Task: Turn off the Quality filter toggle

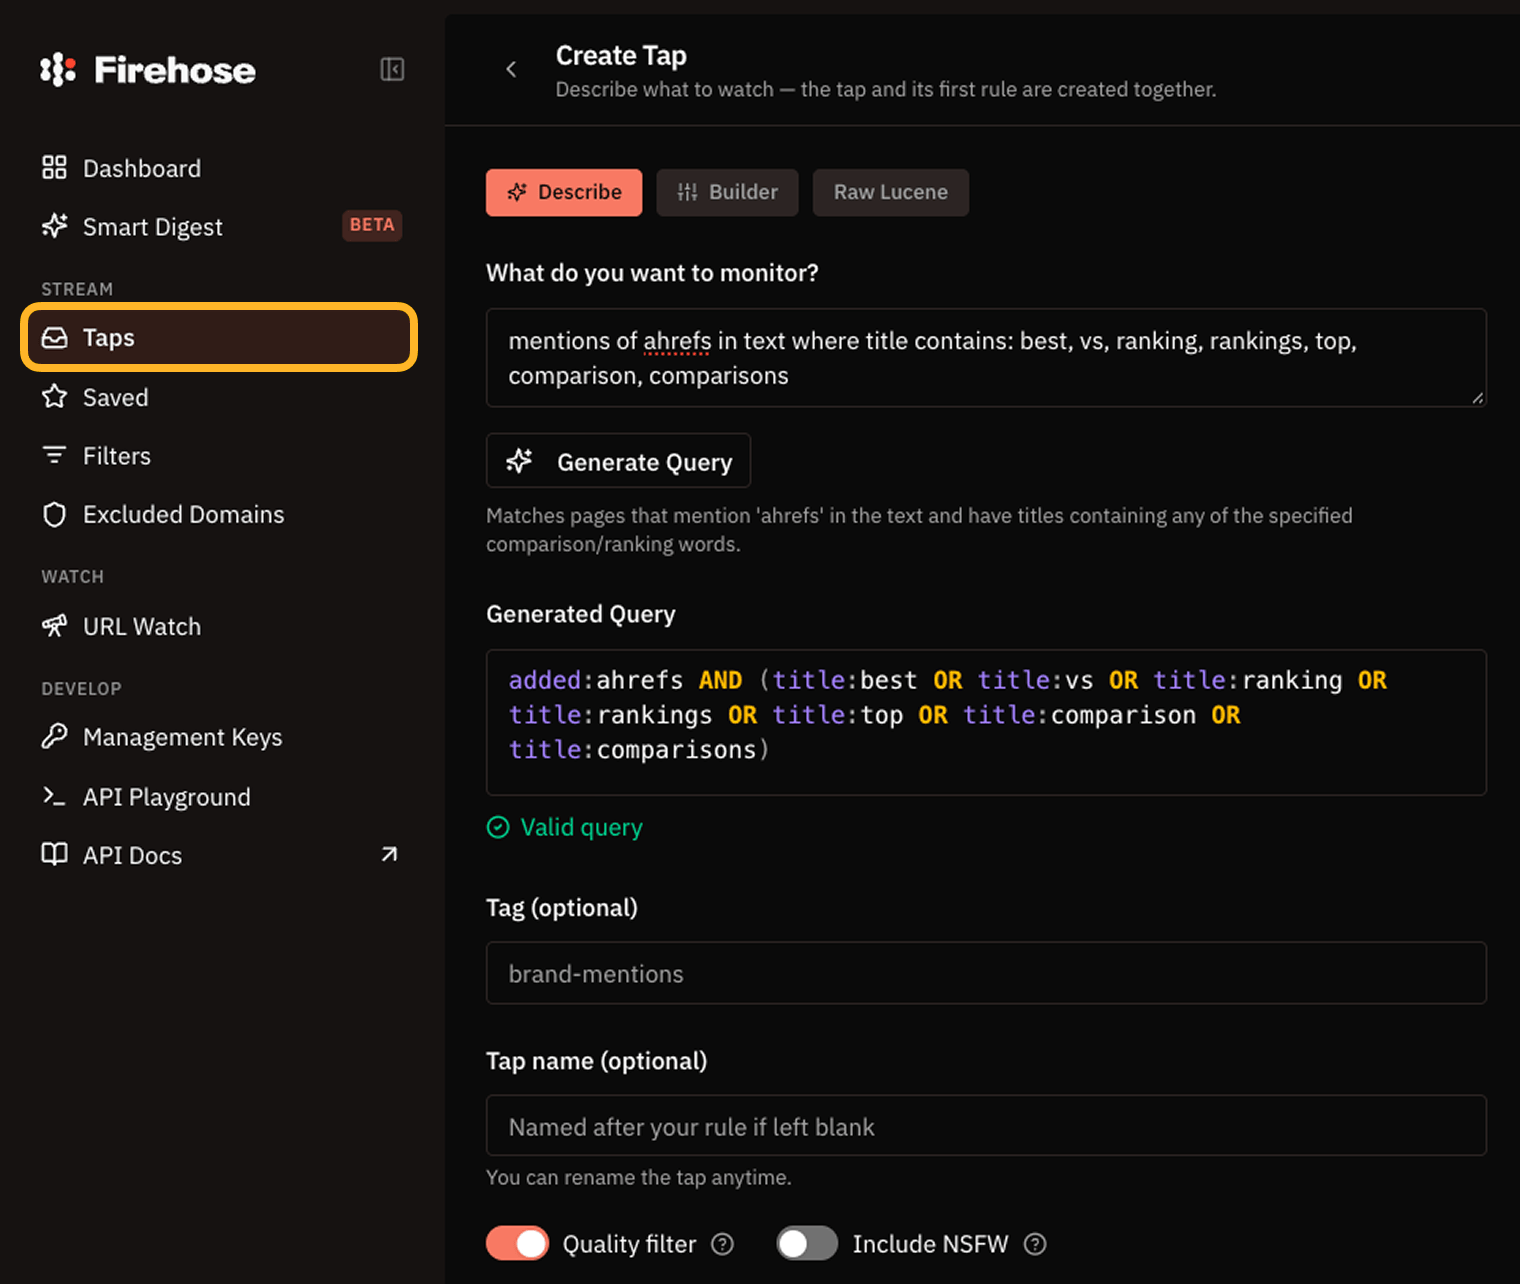Action: click(517, 1243)
